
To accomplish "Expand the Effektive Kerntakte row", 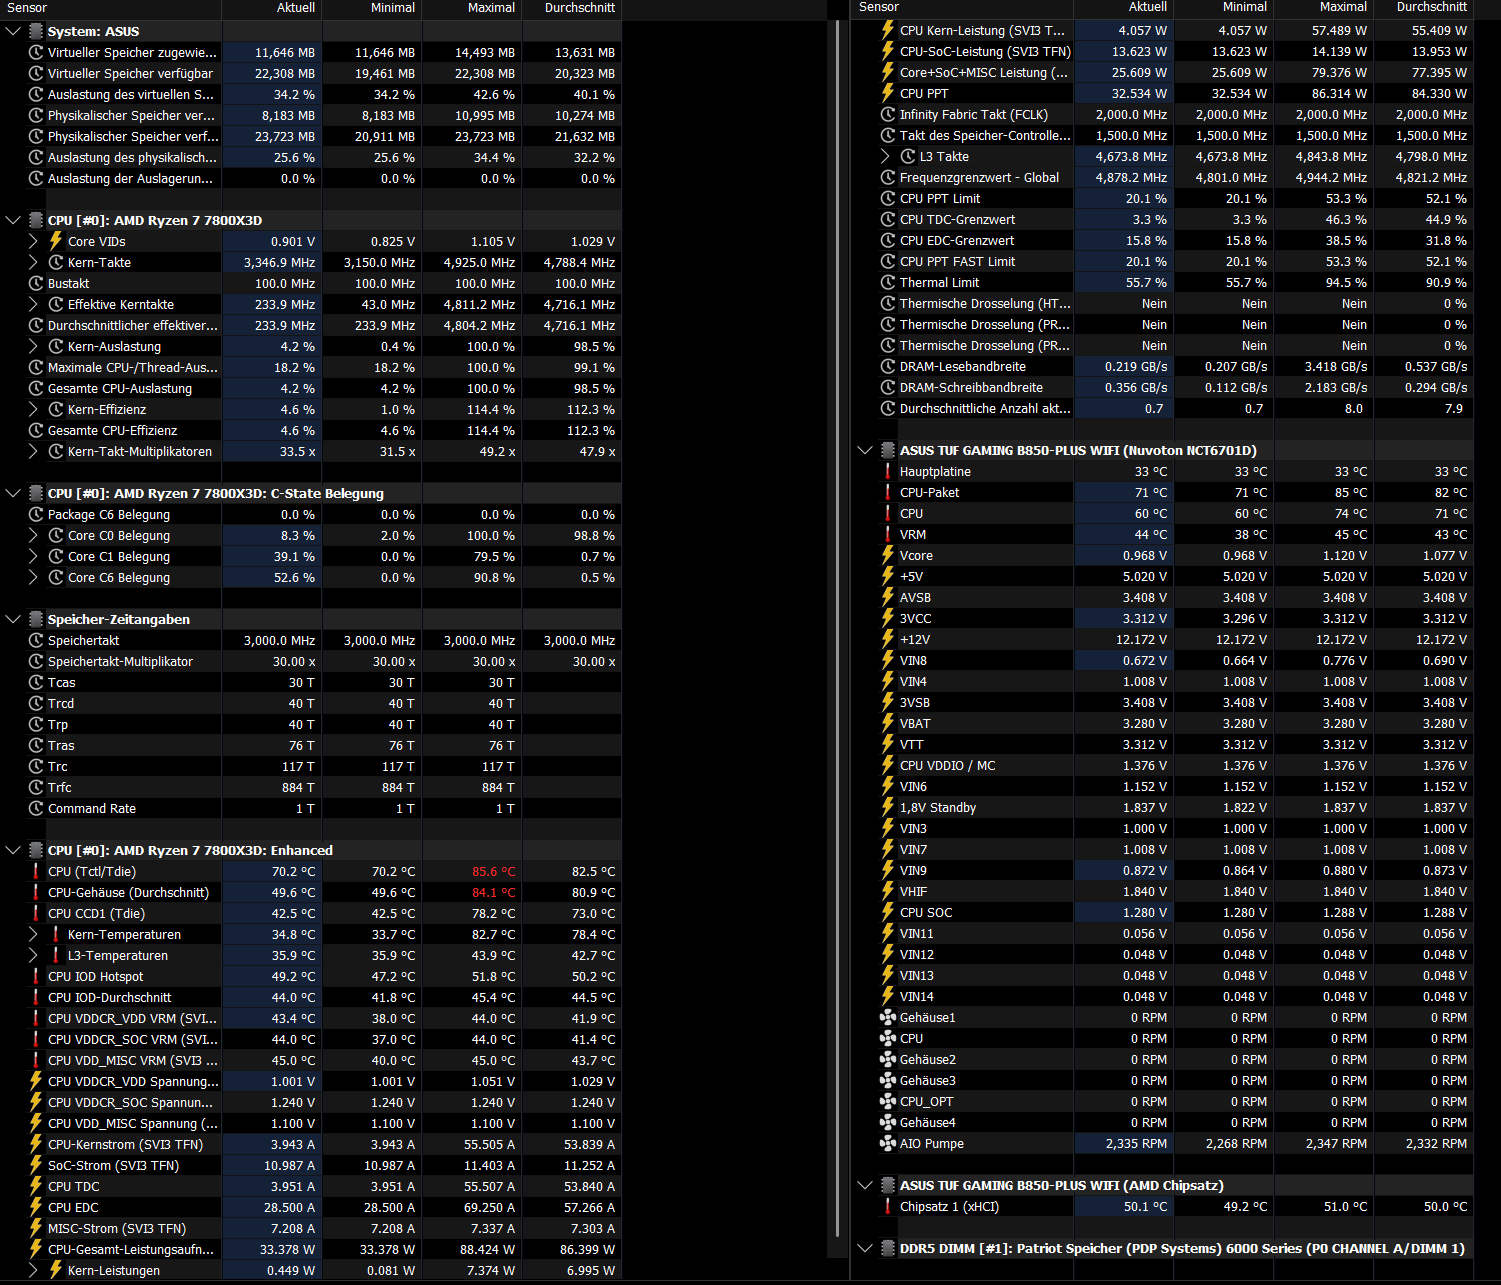I will tap(33, 304).
